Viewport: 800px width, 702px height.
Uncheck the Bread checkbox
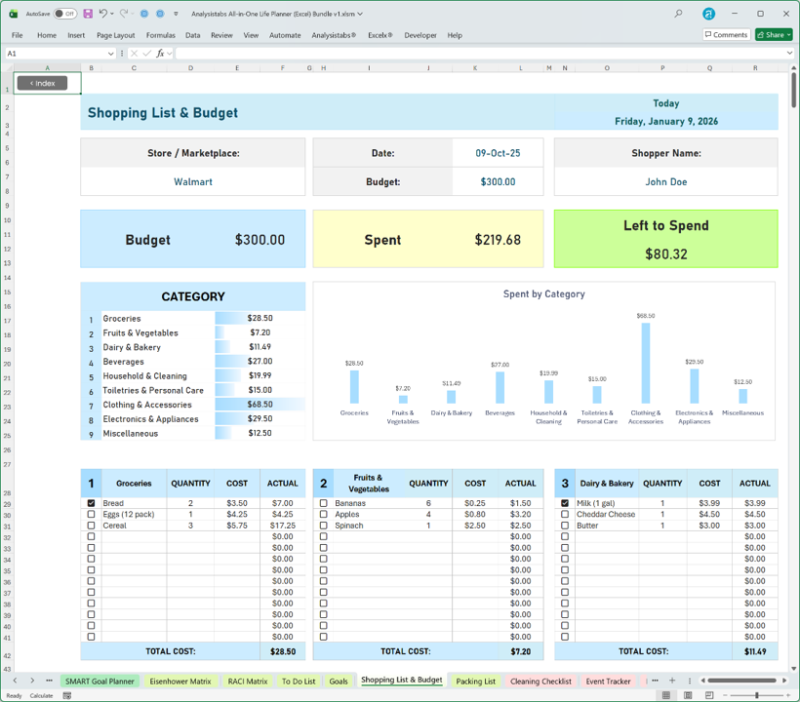(x=91, y=503)
